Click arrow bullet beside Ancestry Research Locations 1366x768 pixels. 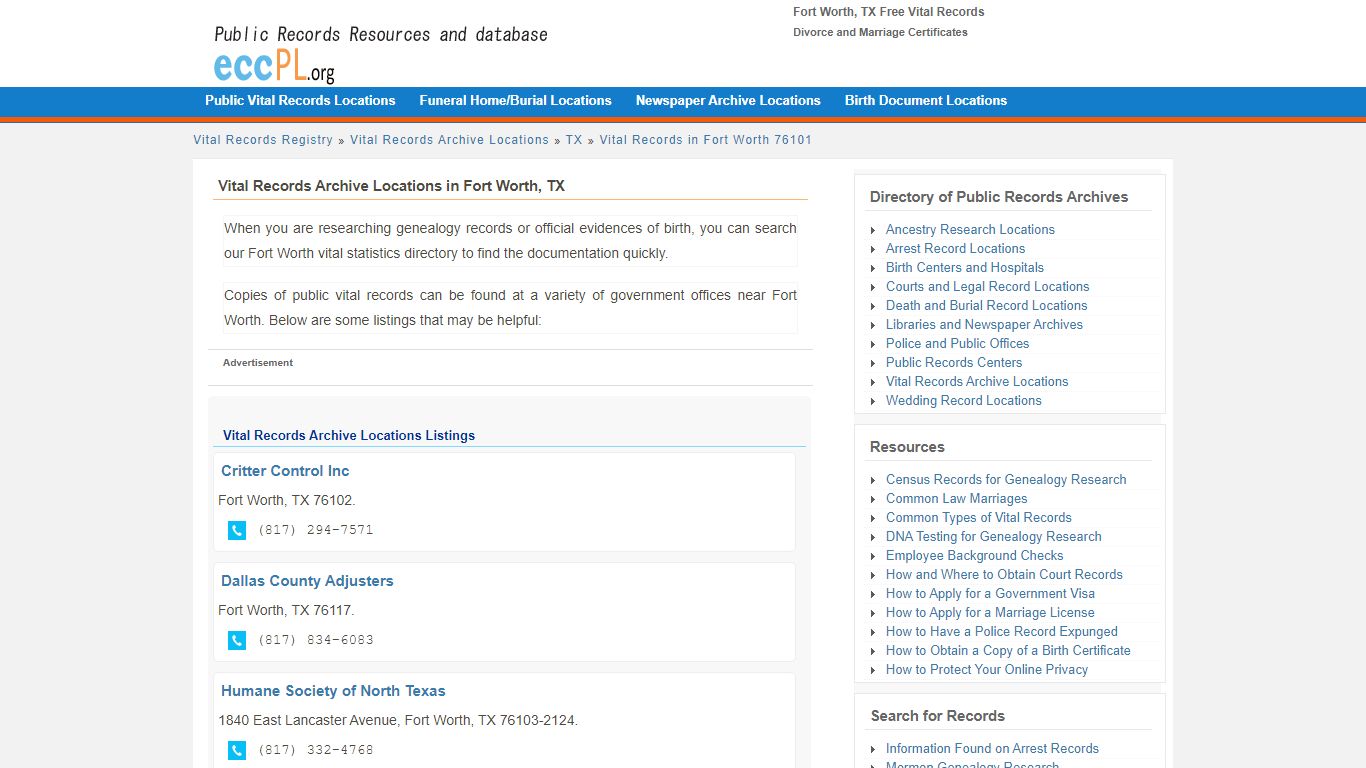(873, 230)
